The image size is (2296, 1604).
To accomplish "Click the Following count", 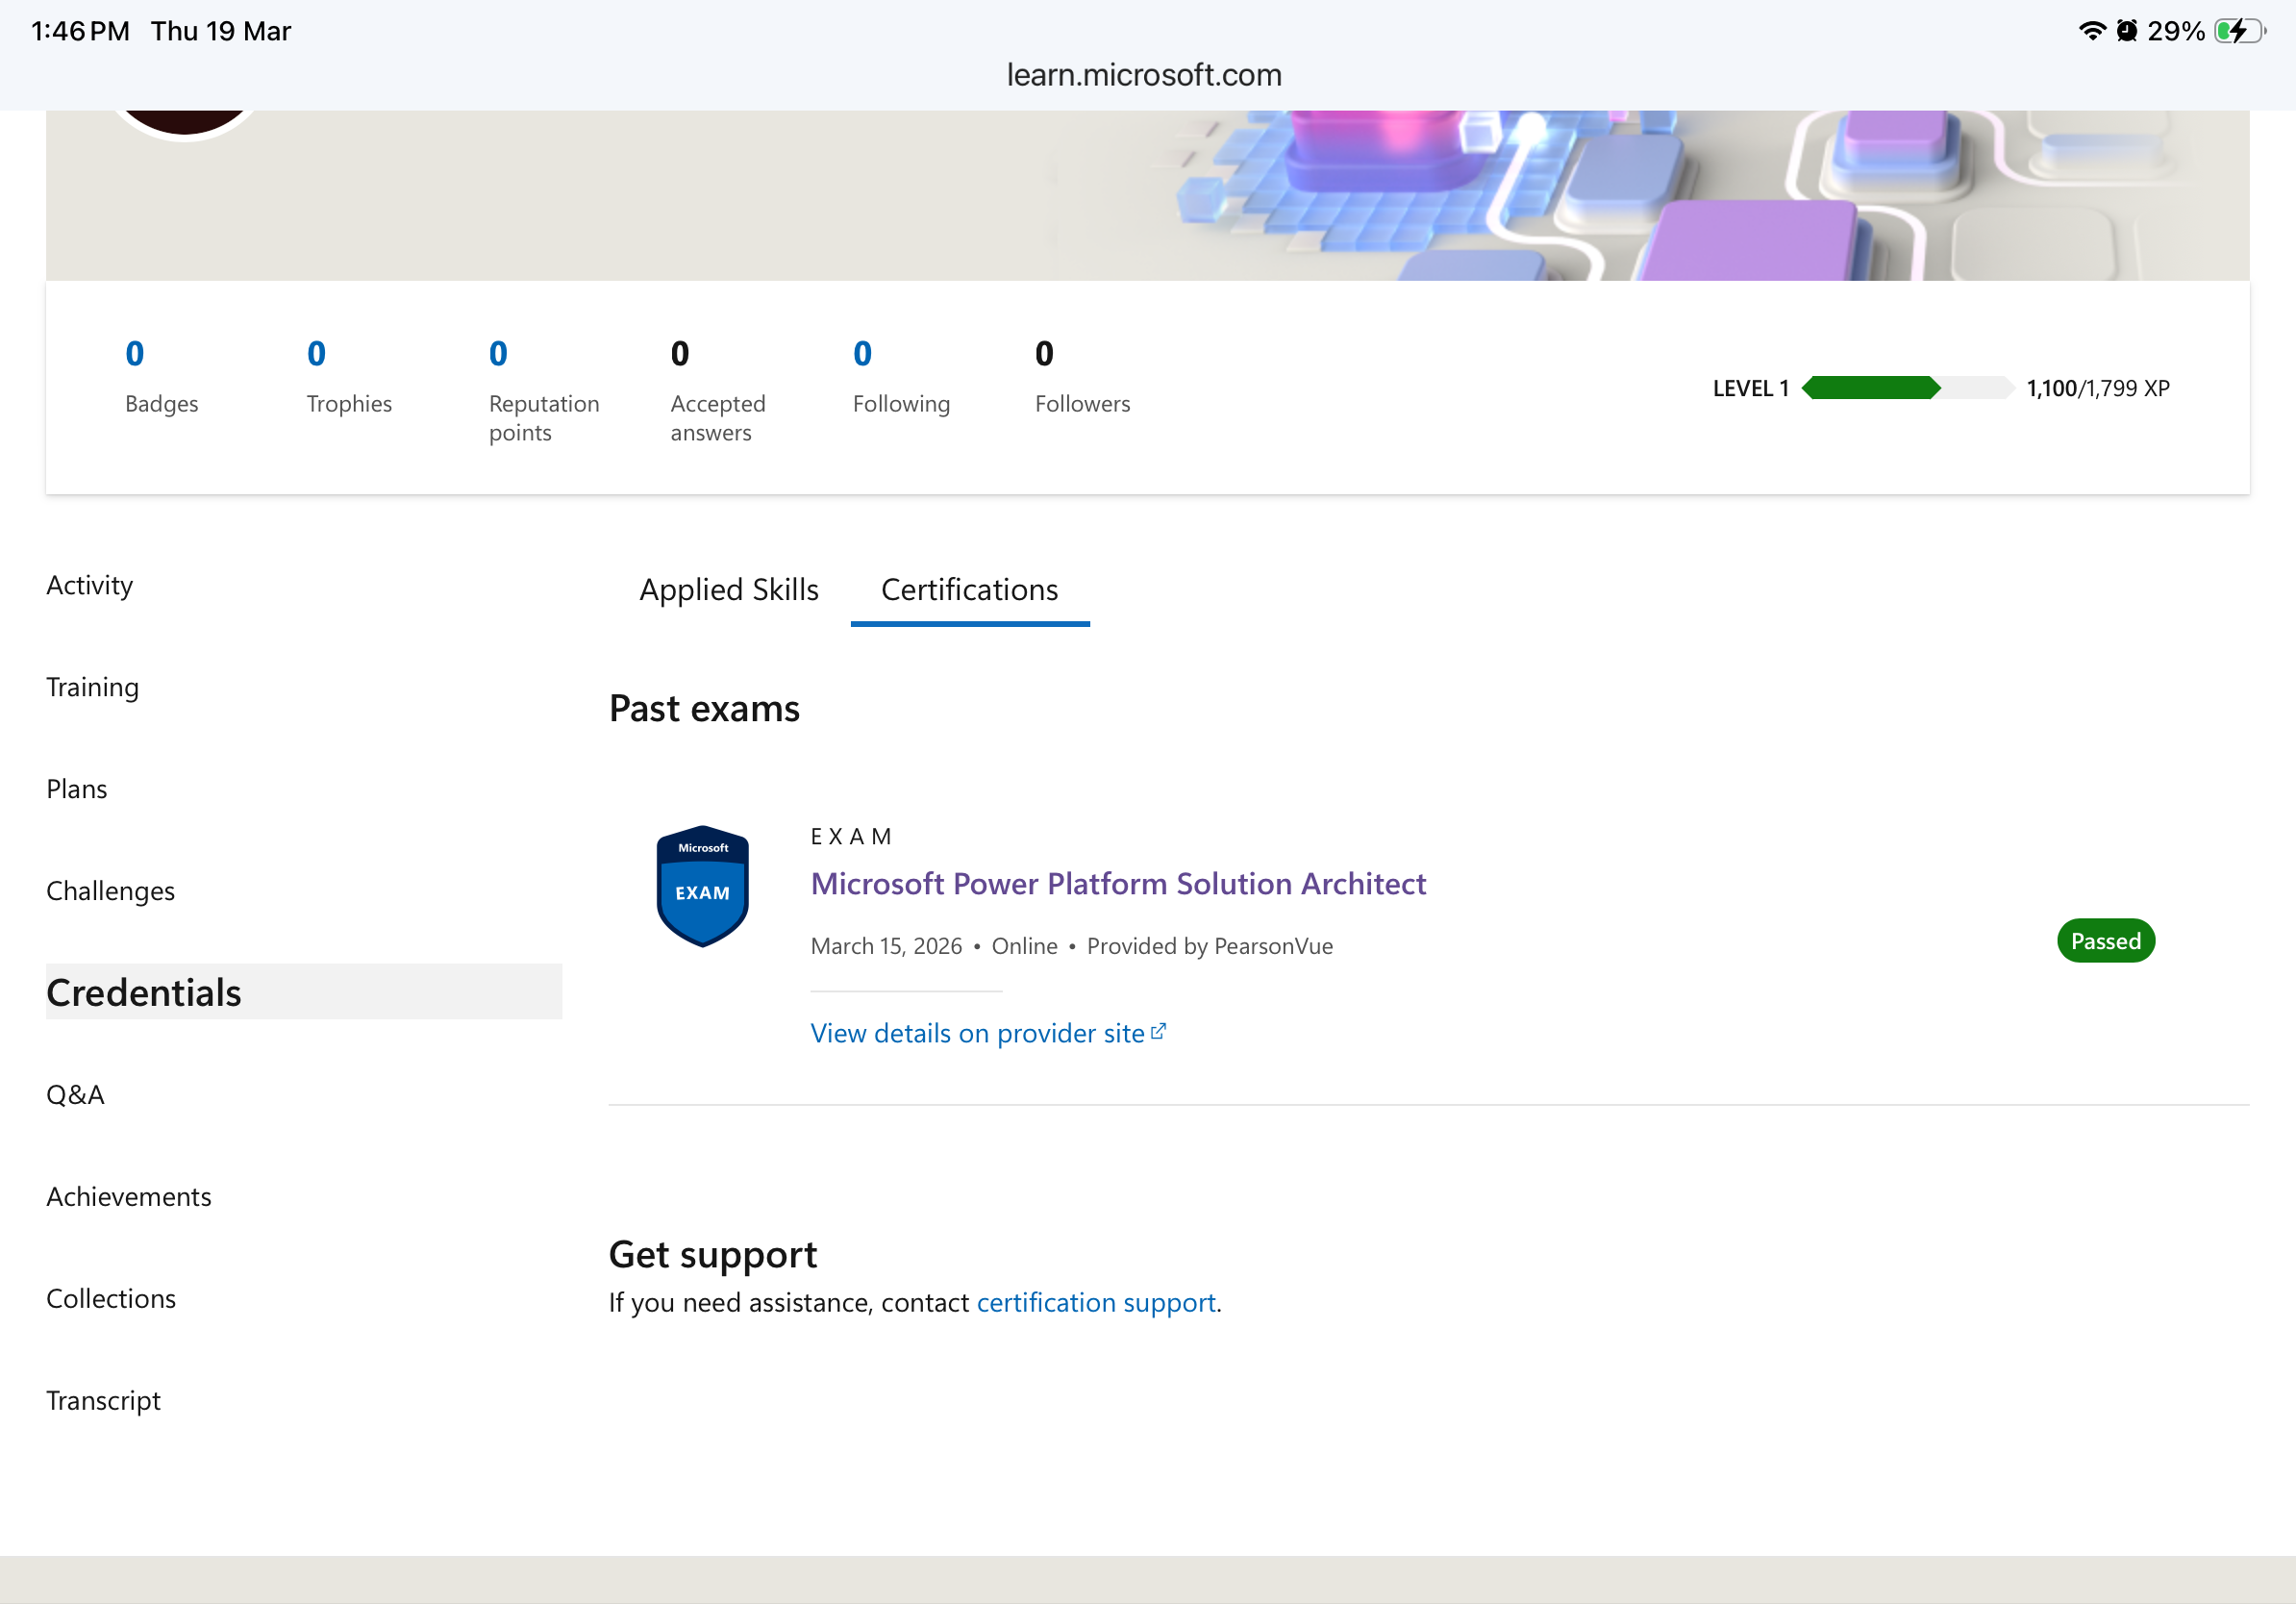I will click(862, 353).
